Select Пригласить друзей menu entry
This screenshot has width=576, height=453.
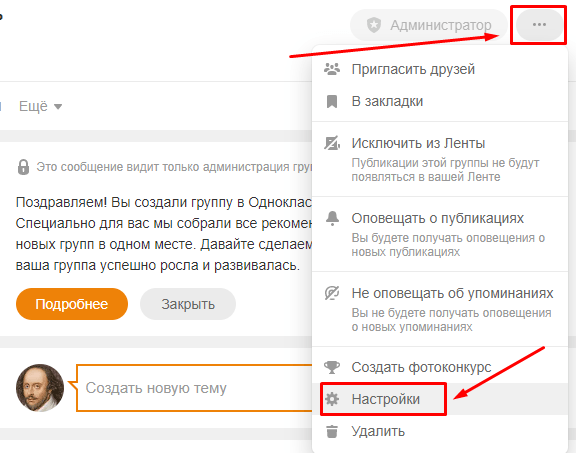[440, 69]
